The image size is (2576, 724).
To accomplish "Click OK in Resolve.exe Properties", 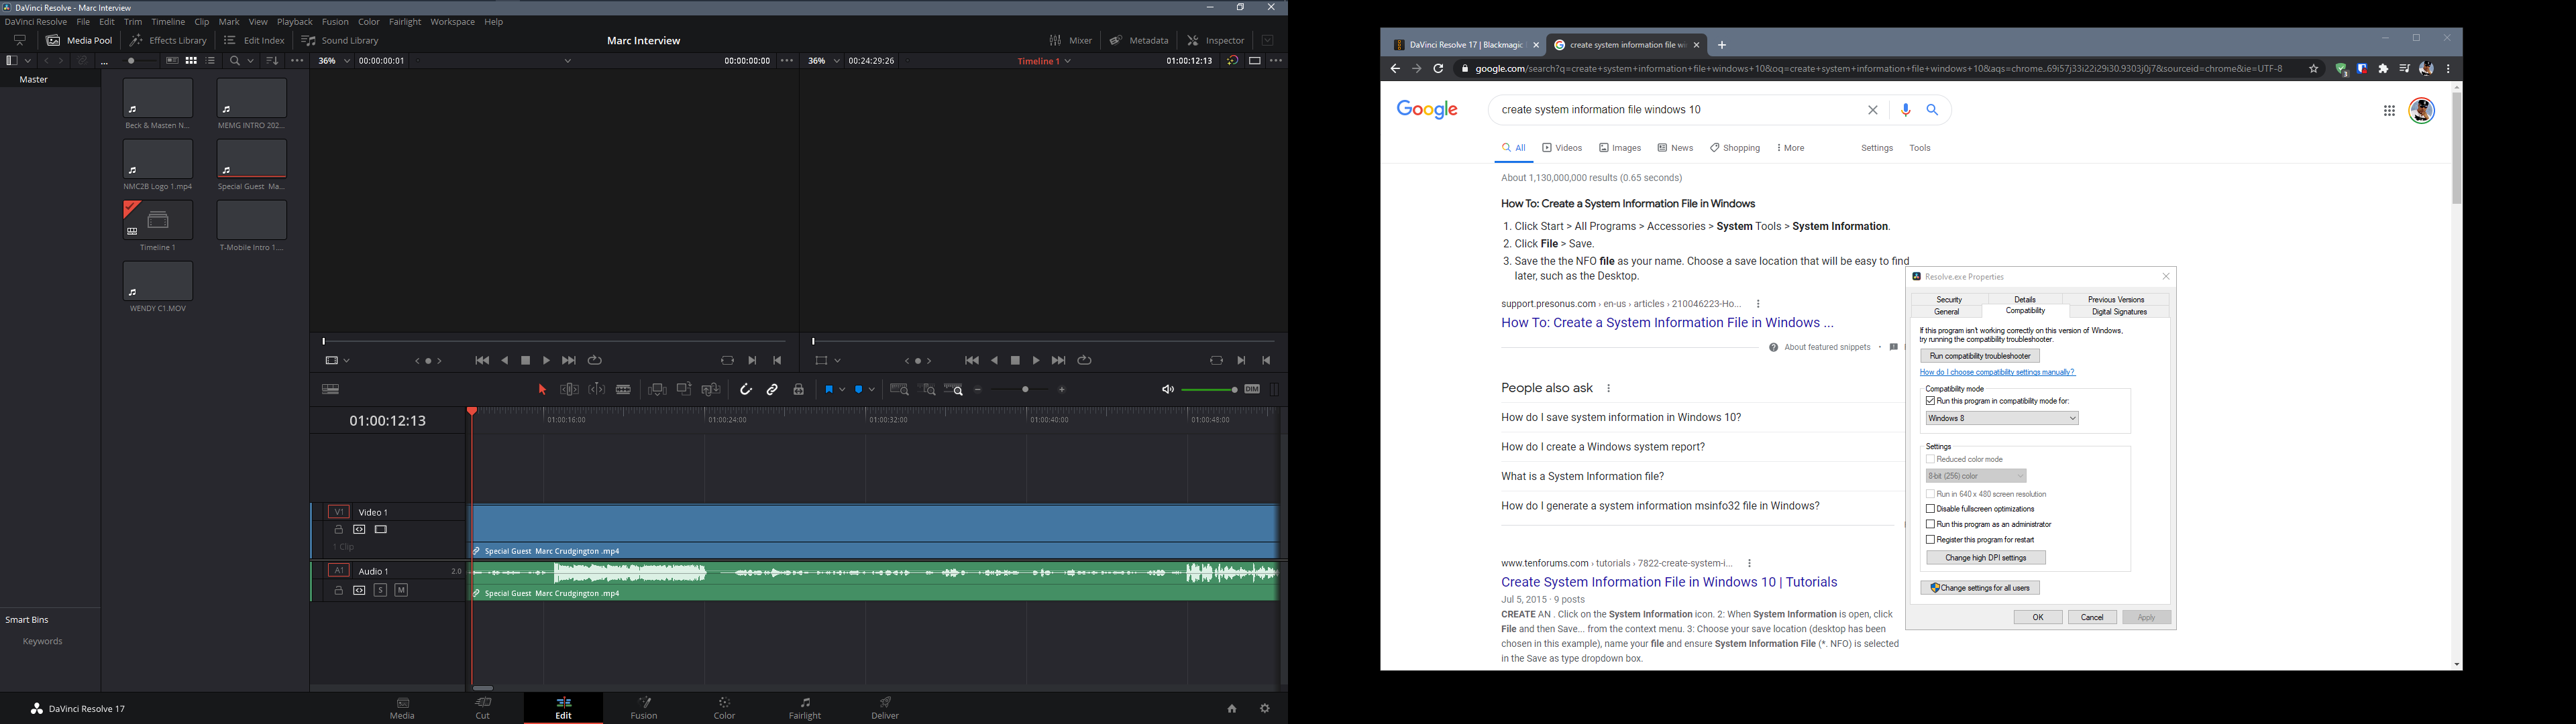I will (2038, 617).
